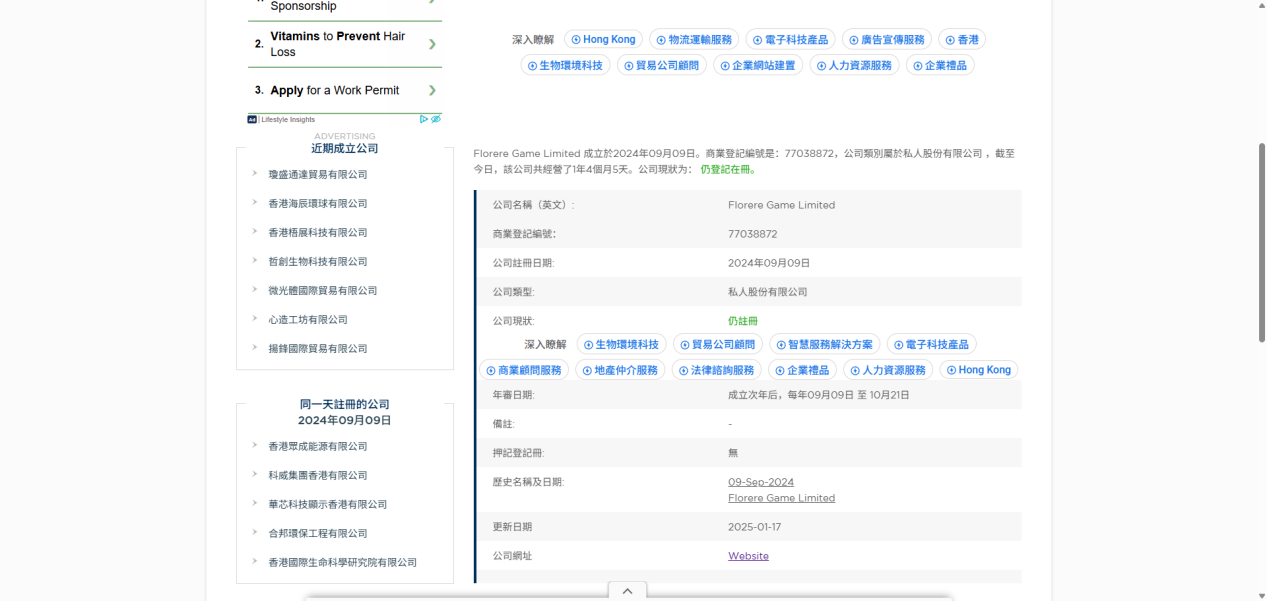
Task: Expand the Apply for a Work Permit entry
Action: point(431,90)
